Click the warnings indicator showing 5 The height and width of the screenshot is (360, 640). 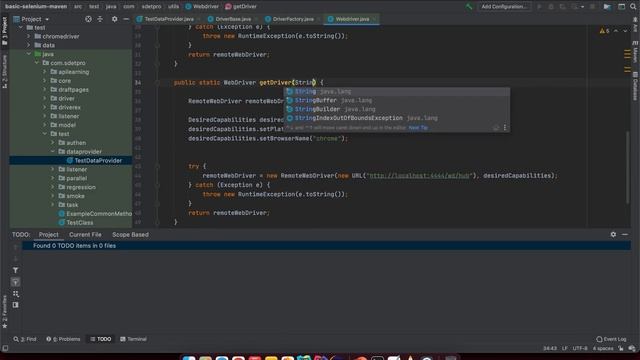point(604,31)
